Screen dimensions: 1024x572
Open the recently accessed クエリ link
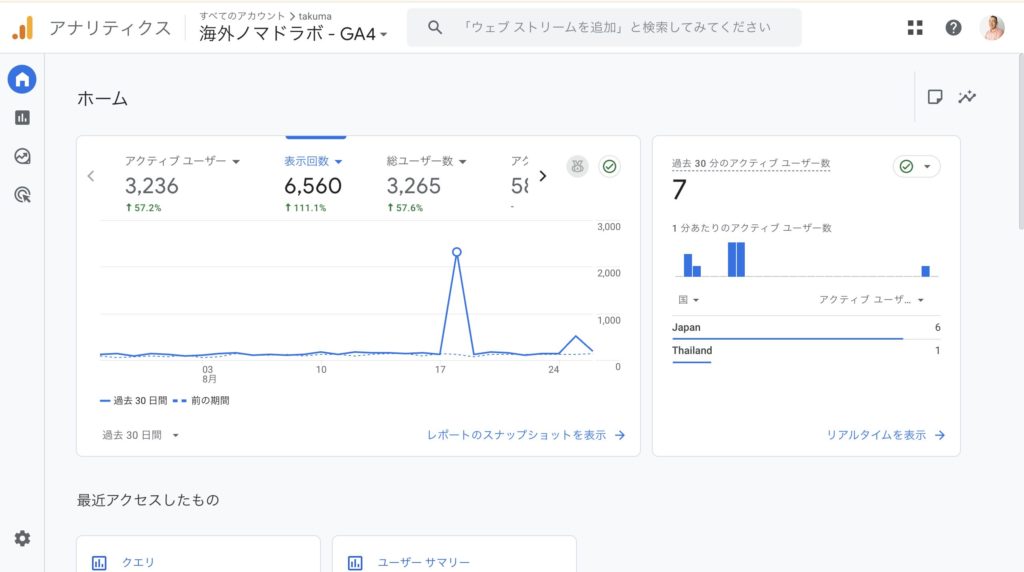pyautogui.click(x=138, y=562)
